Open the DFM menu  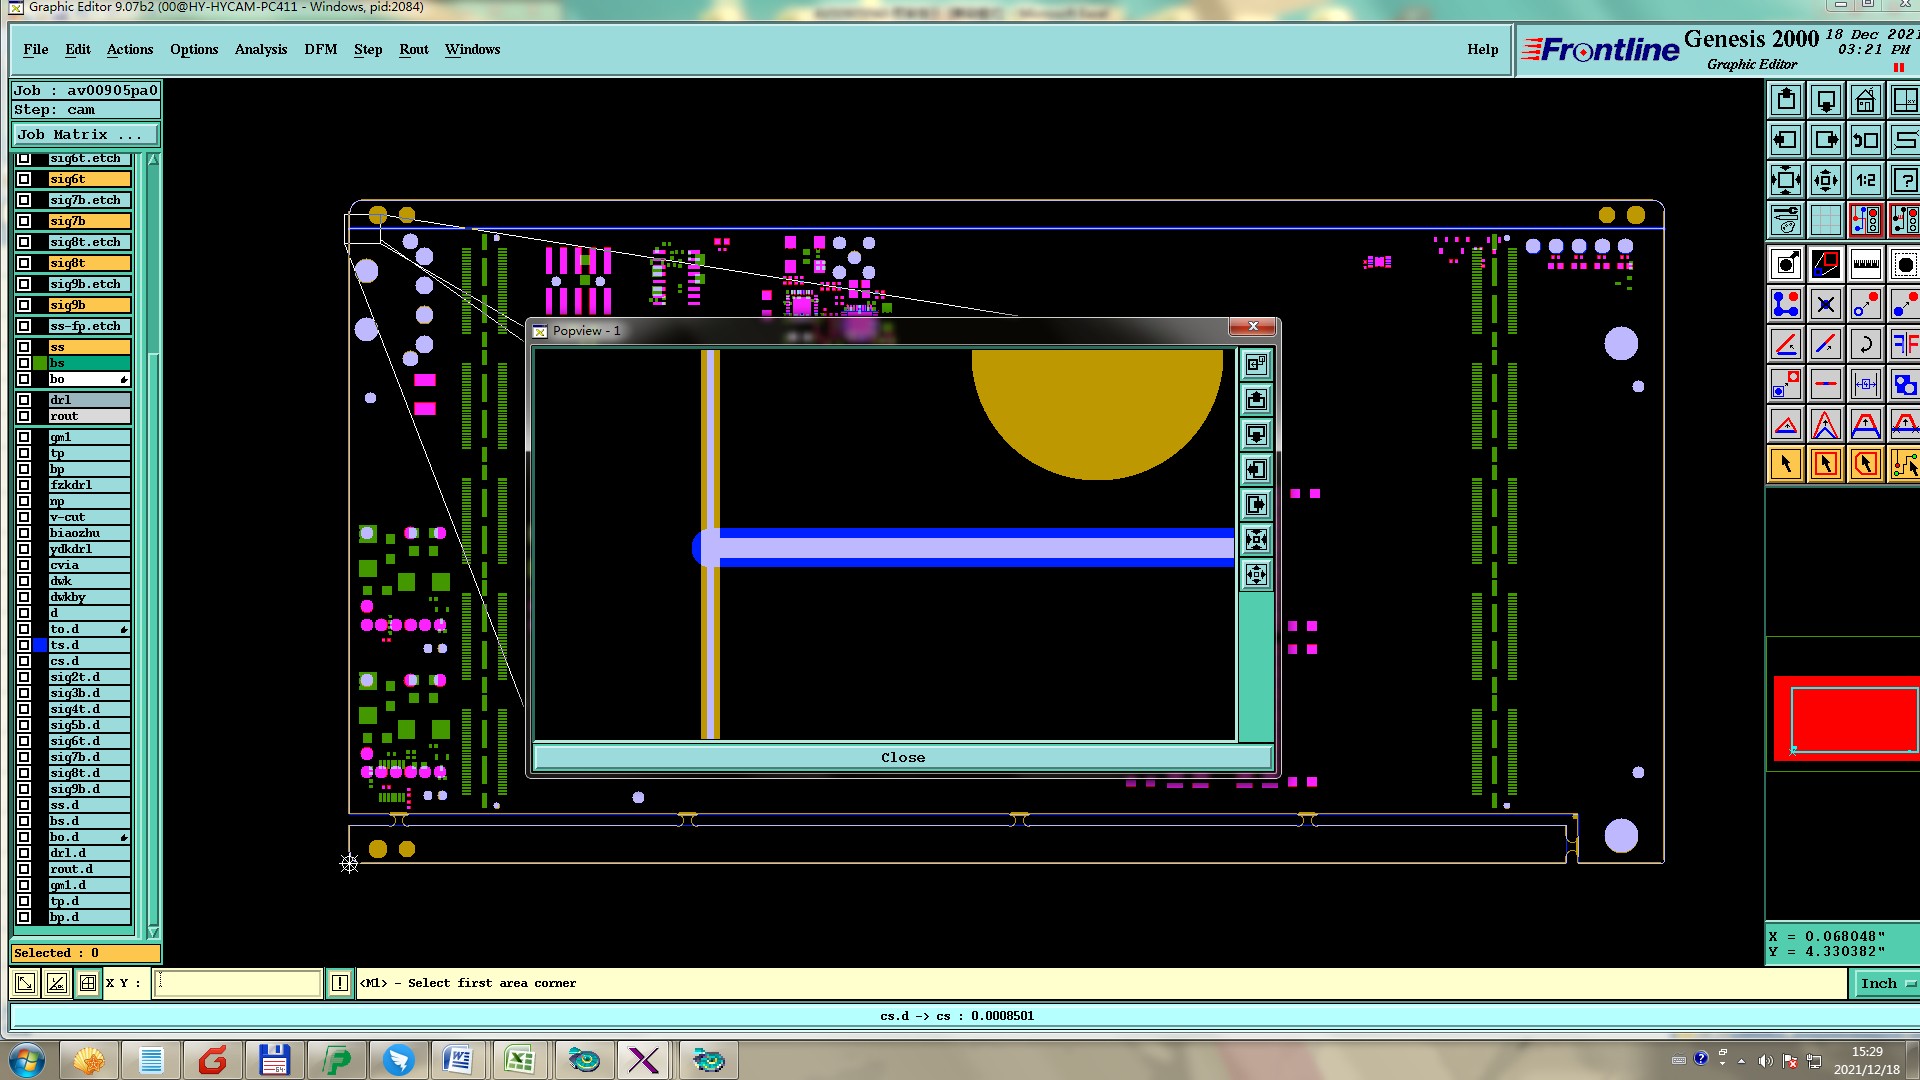coord(320,49)
